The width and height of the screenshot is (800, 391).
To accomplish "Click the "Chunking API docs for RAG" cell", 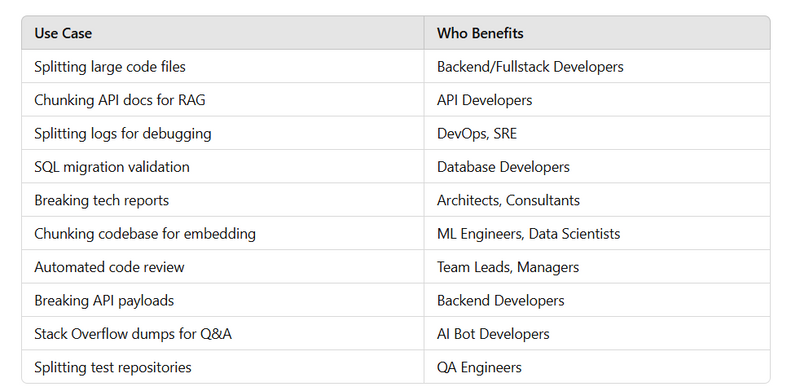I will pos(222,100).
